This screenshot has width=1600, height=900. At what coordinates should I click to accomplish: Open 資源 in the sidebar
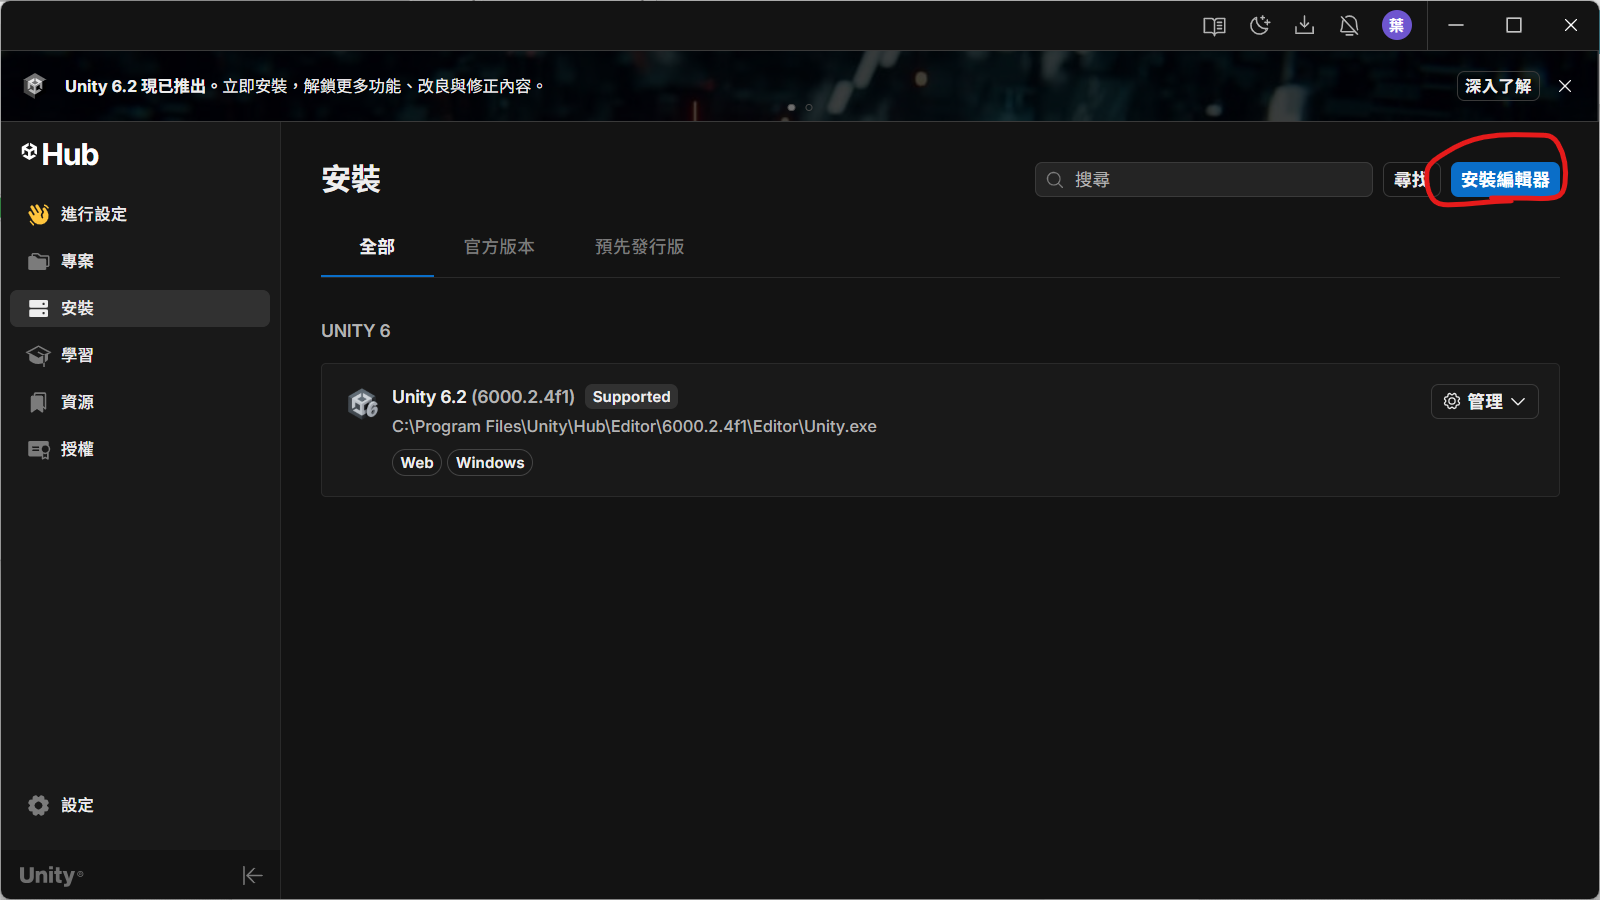coord(140,402)
